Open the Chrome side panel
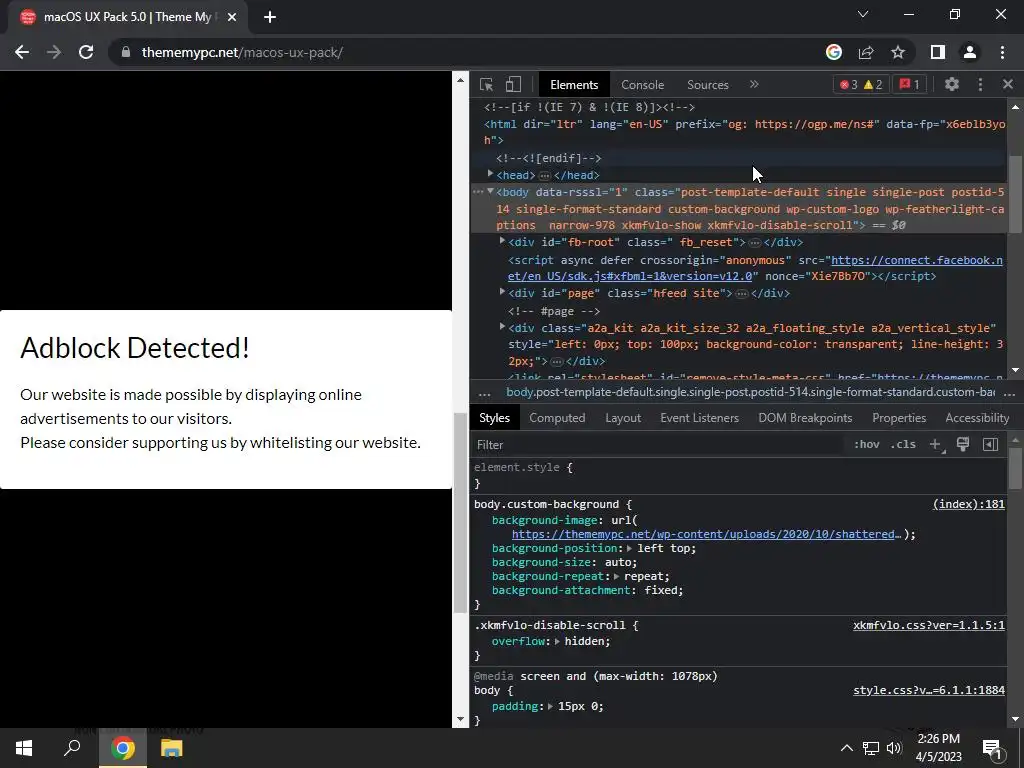 (938, 52)
